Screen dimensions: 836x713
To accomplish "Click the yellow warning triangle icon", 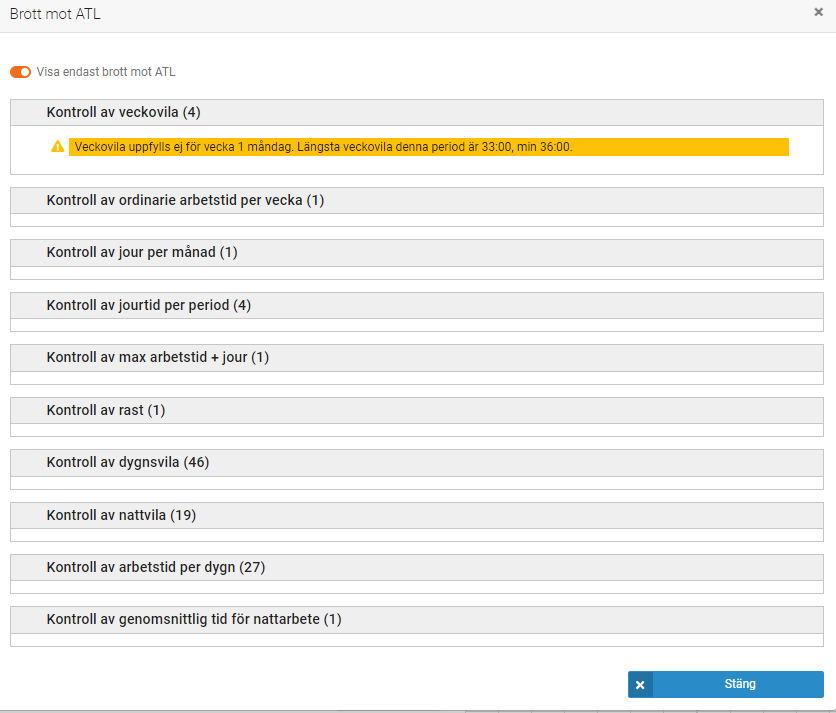I will 58,147.
